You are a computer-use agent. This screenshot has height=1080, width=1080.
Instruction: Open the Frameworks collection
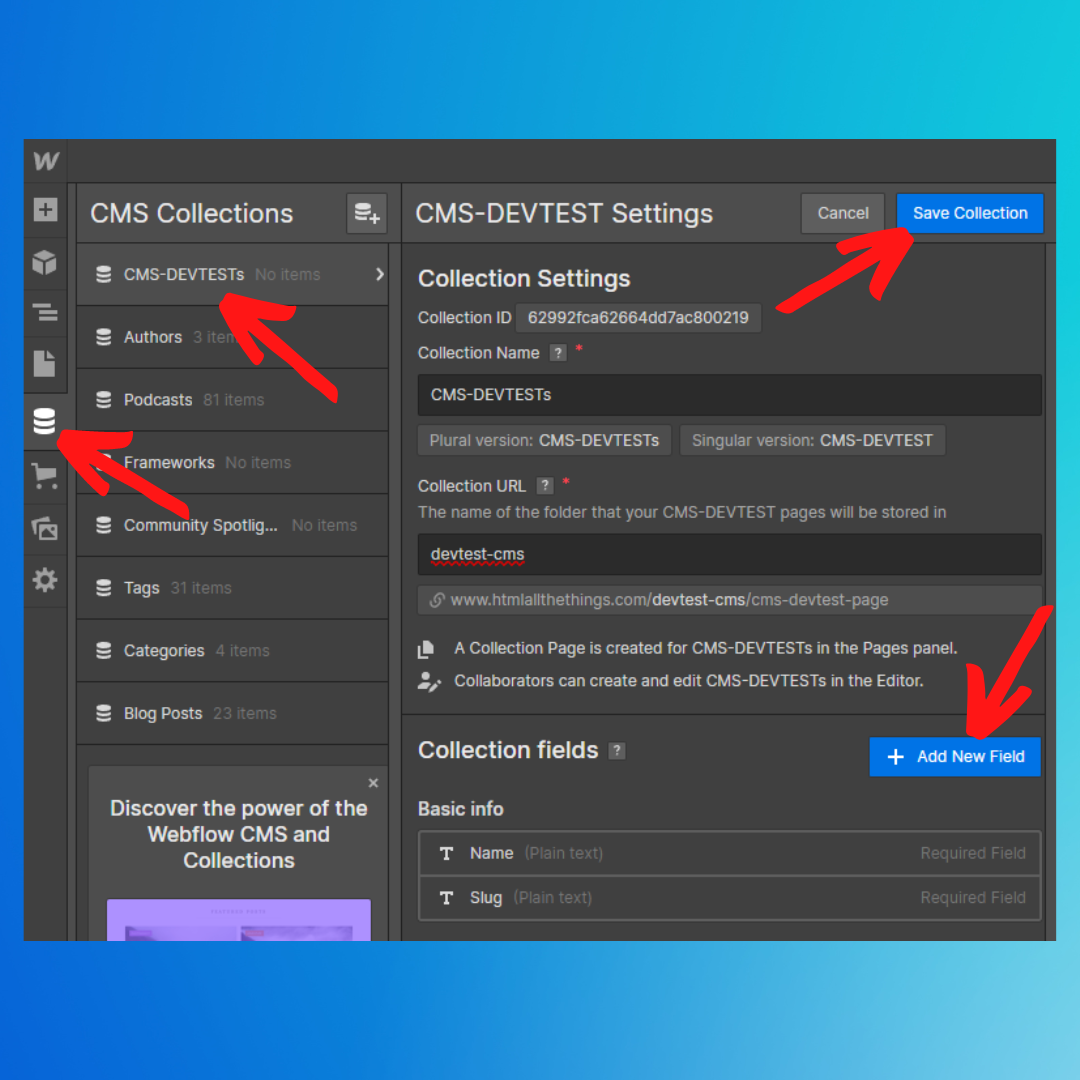[233, 462]
